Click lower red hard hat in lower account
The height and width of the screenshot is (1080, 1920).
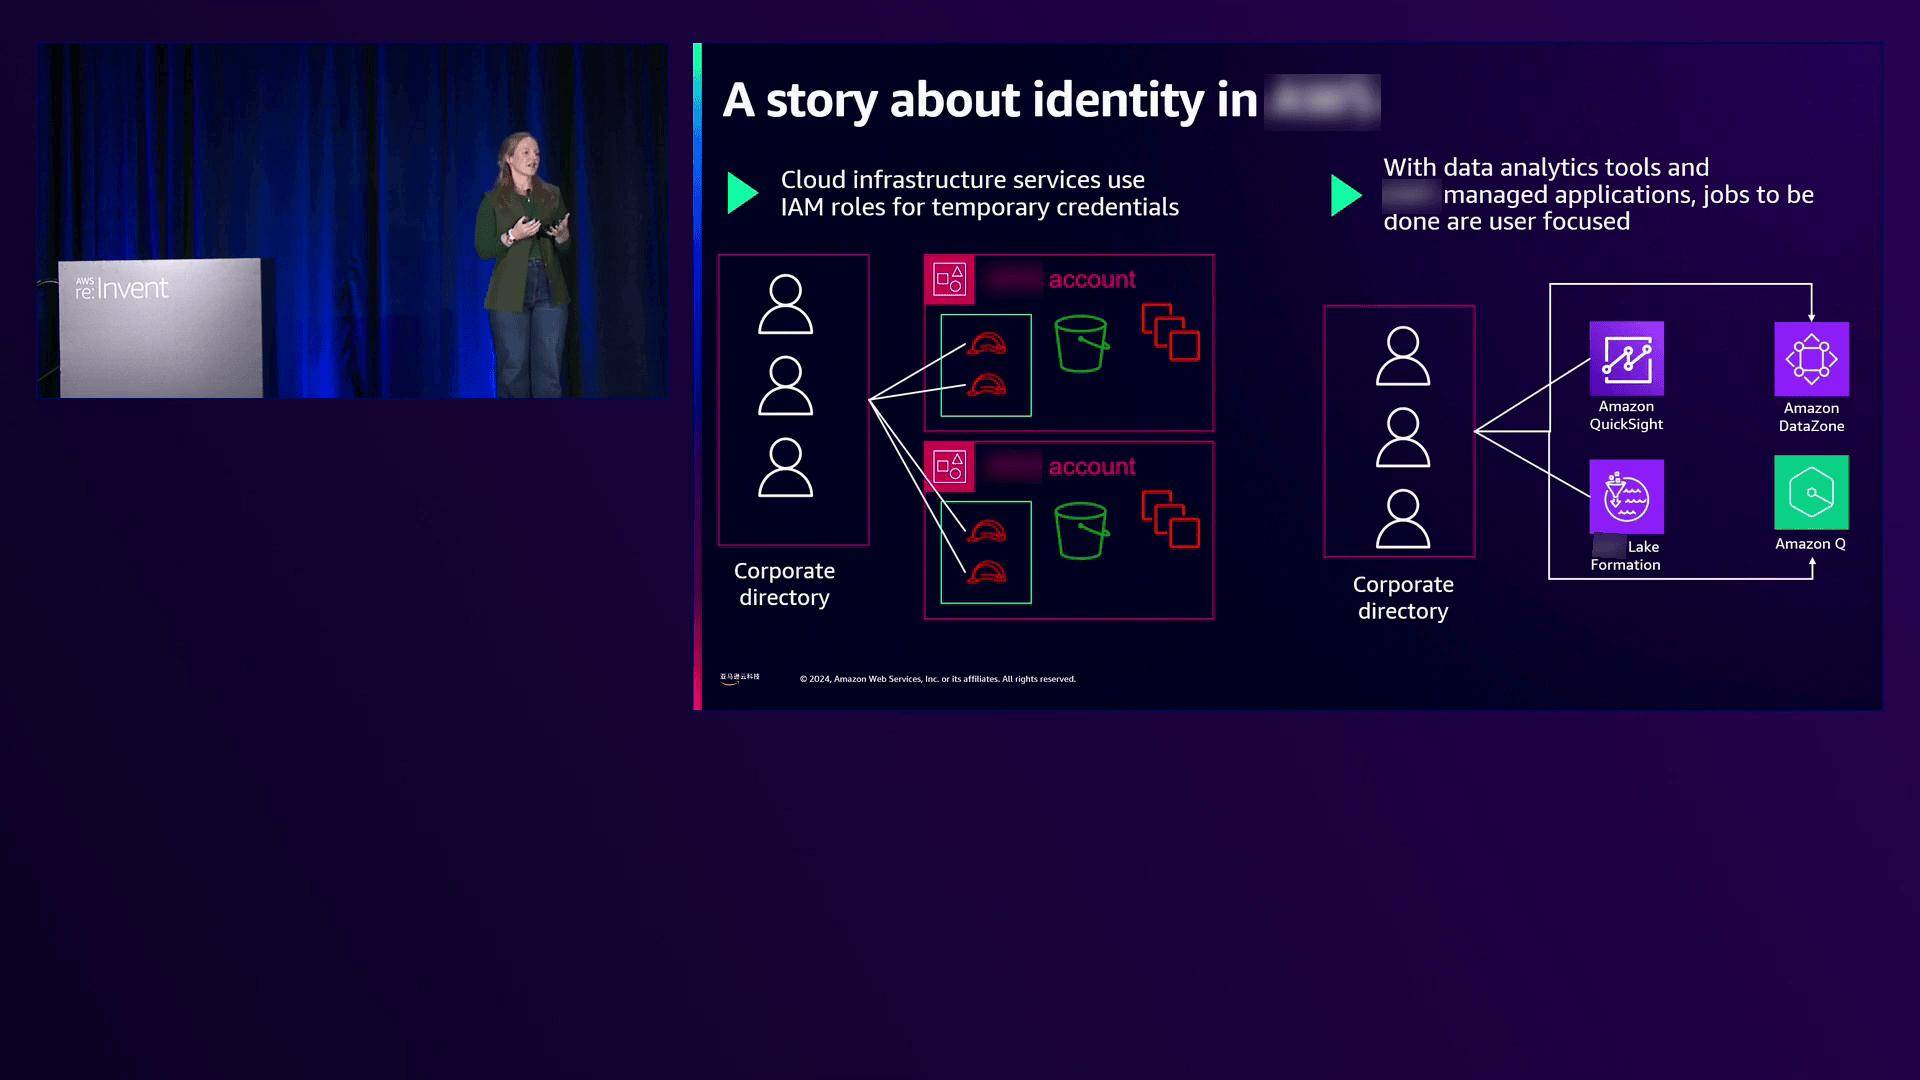point(986,572)
